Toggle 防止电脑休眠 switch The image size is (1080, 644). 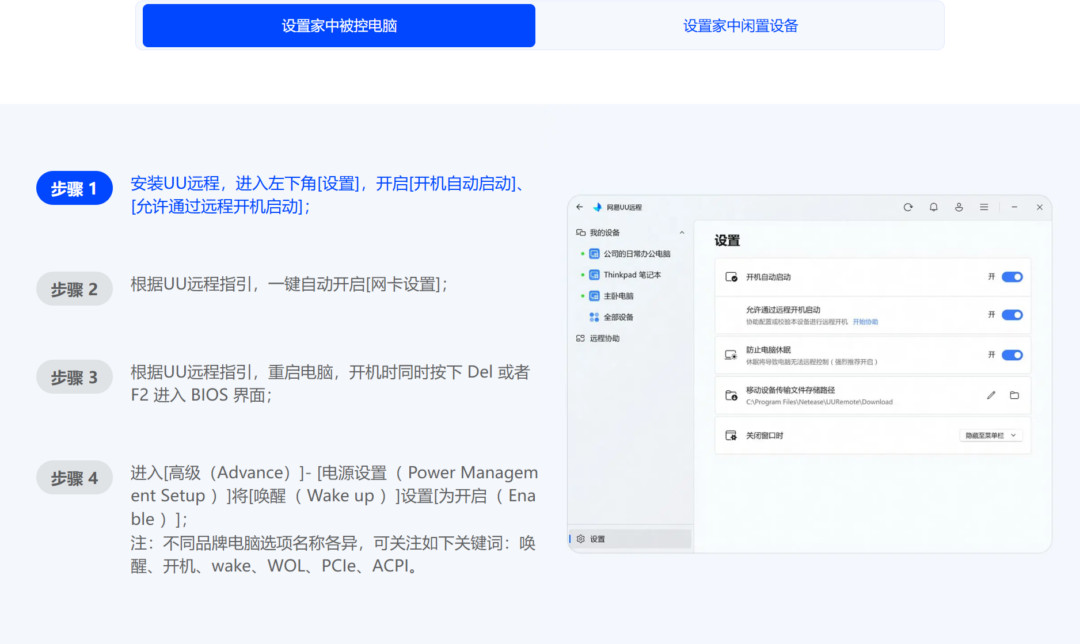1012,355
